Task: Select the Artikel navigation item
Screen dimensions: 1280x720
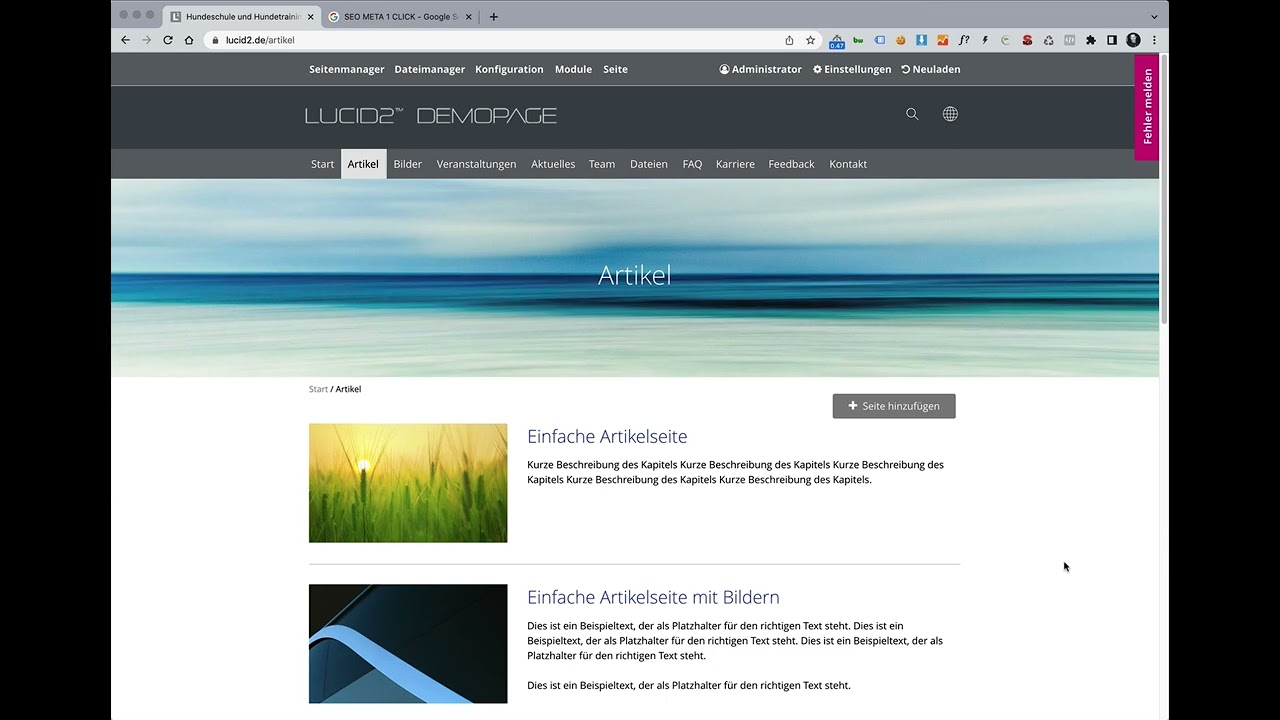Action: tap(363, 164)
